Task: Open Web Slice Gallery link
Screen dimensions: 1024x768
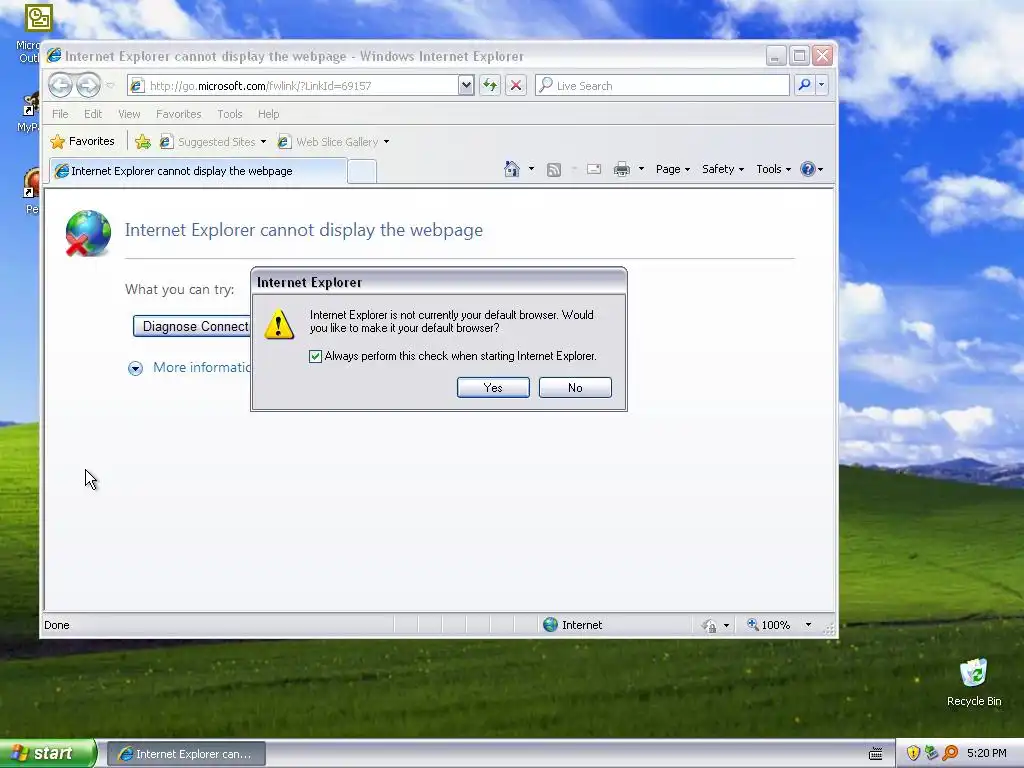Action: 333,142
